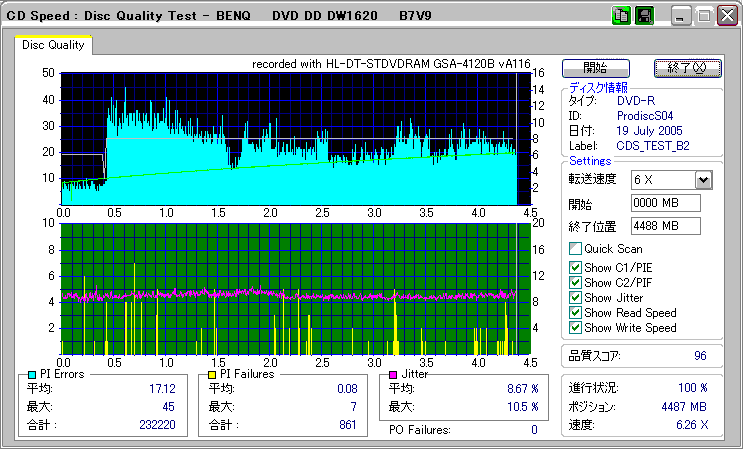The width and height of the screenshot is (743, 449).
Task: Click the 4488 MB end position field
Action: (666, 226)
